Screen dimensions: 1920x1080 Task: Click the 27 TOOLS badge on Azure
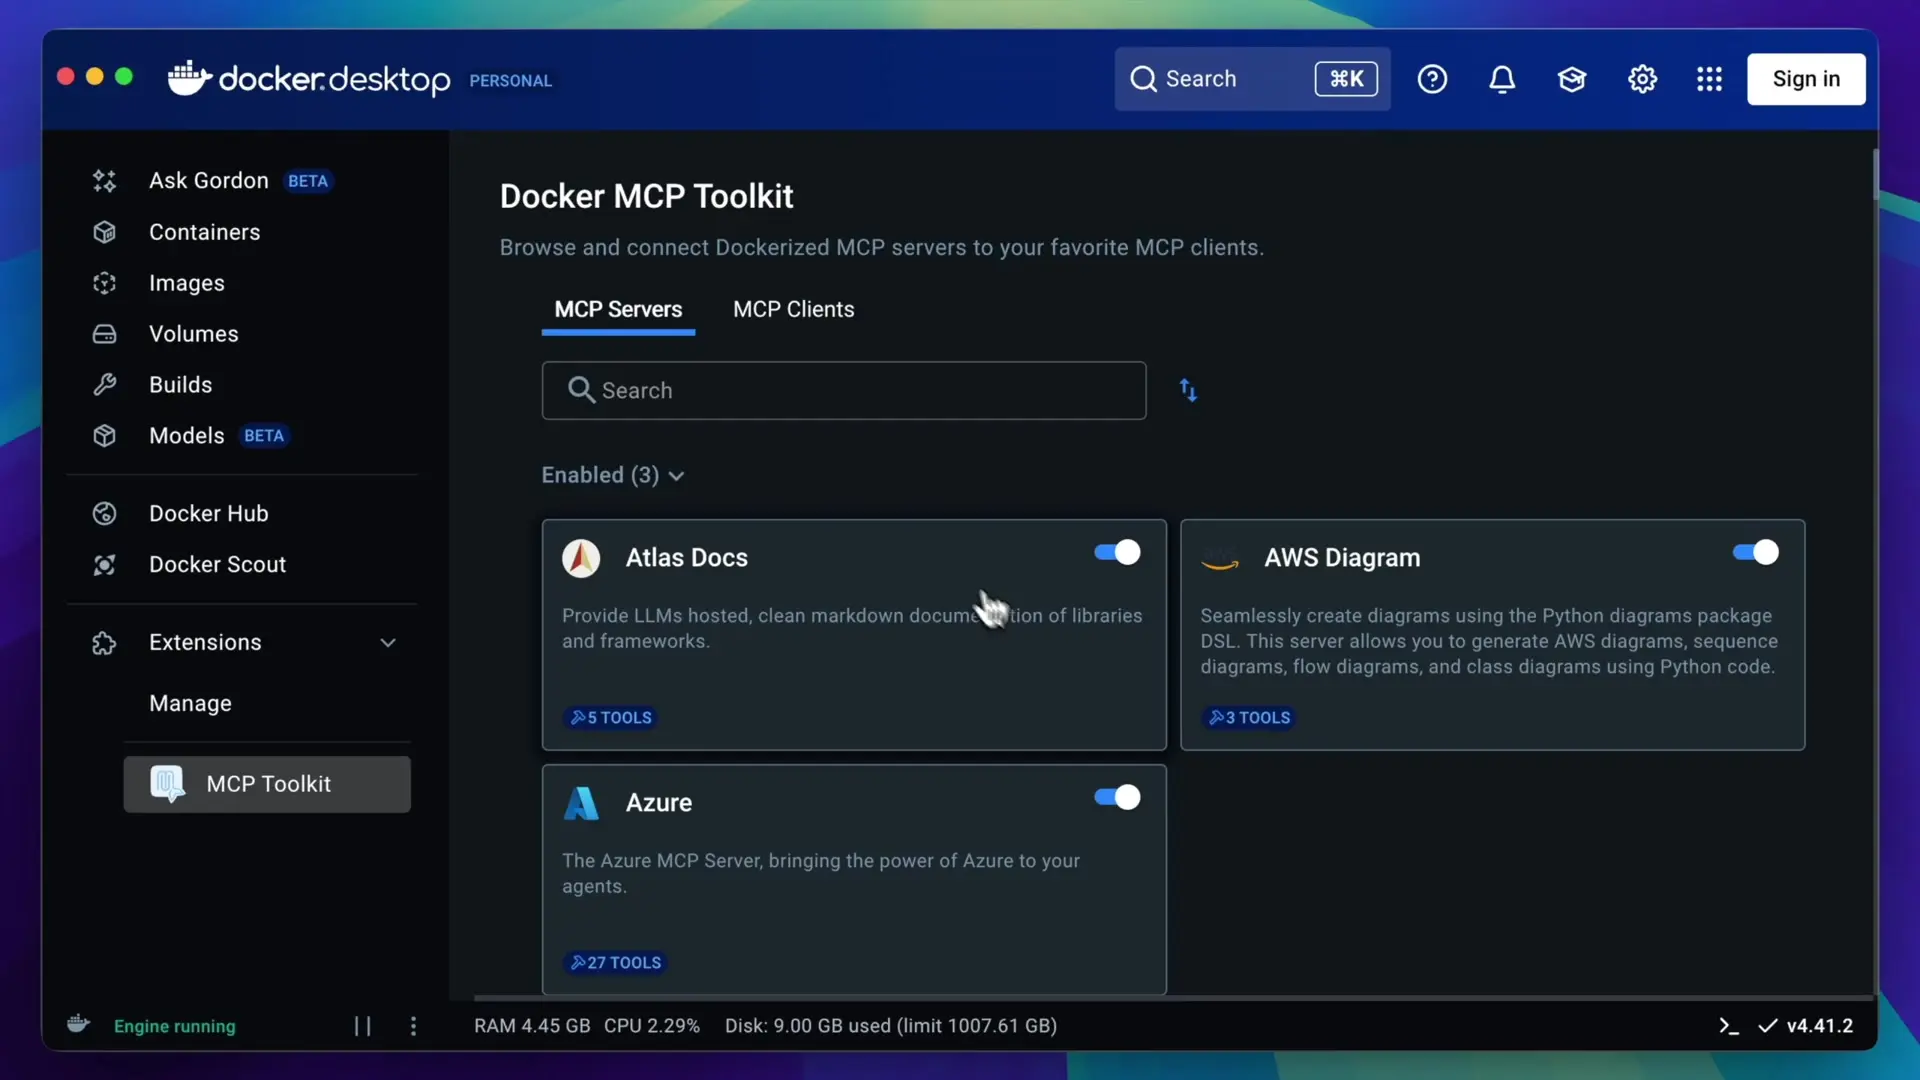(616, 963)
